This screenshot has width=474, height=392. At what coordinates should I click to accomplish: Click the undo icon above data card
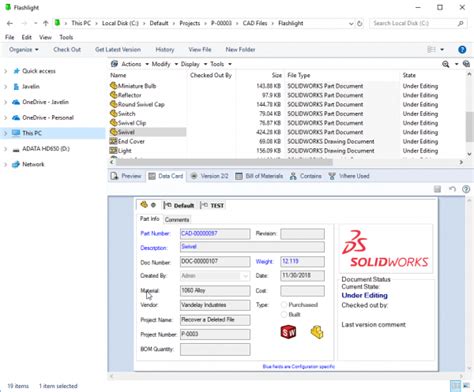tap(452, 189)
